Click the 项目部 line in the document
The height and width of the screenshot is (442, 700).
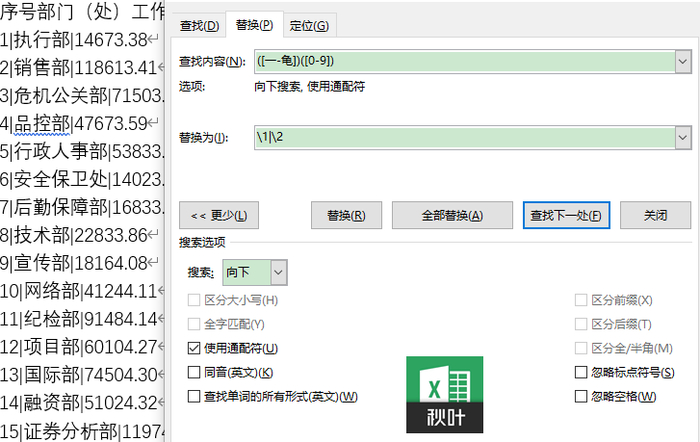coord(82,347)
